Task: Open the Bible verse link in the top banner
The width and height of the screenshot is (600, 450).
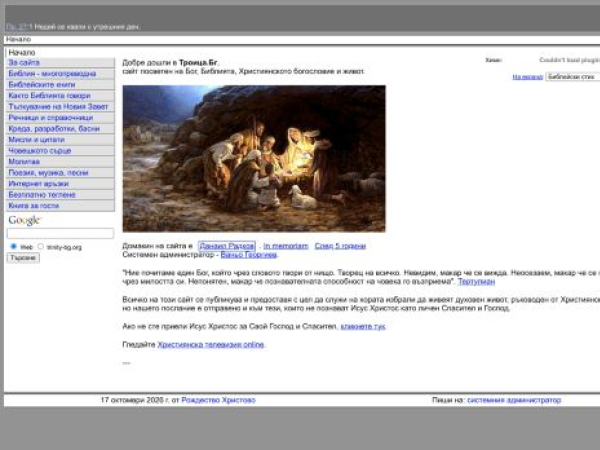Action: (x=16, y=27)
